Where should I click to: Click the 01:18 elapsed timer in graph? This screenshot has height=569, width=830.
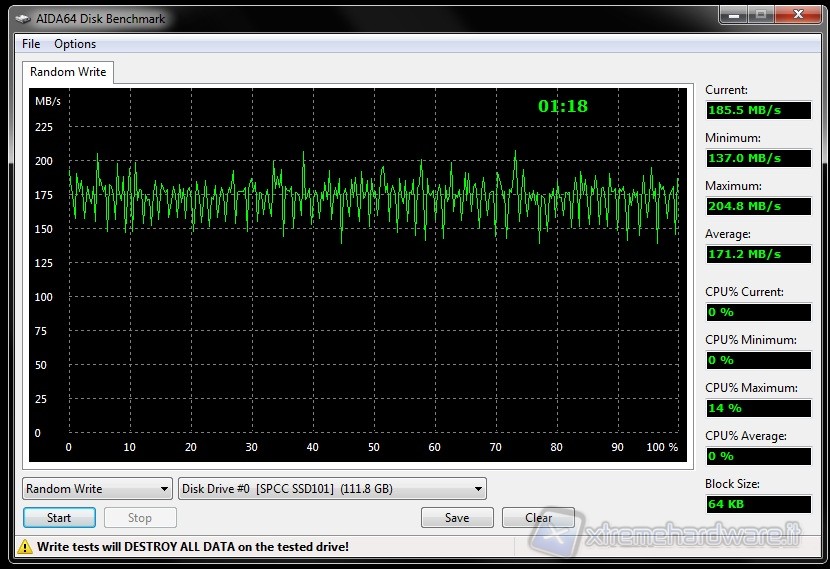tap(563, 106)
